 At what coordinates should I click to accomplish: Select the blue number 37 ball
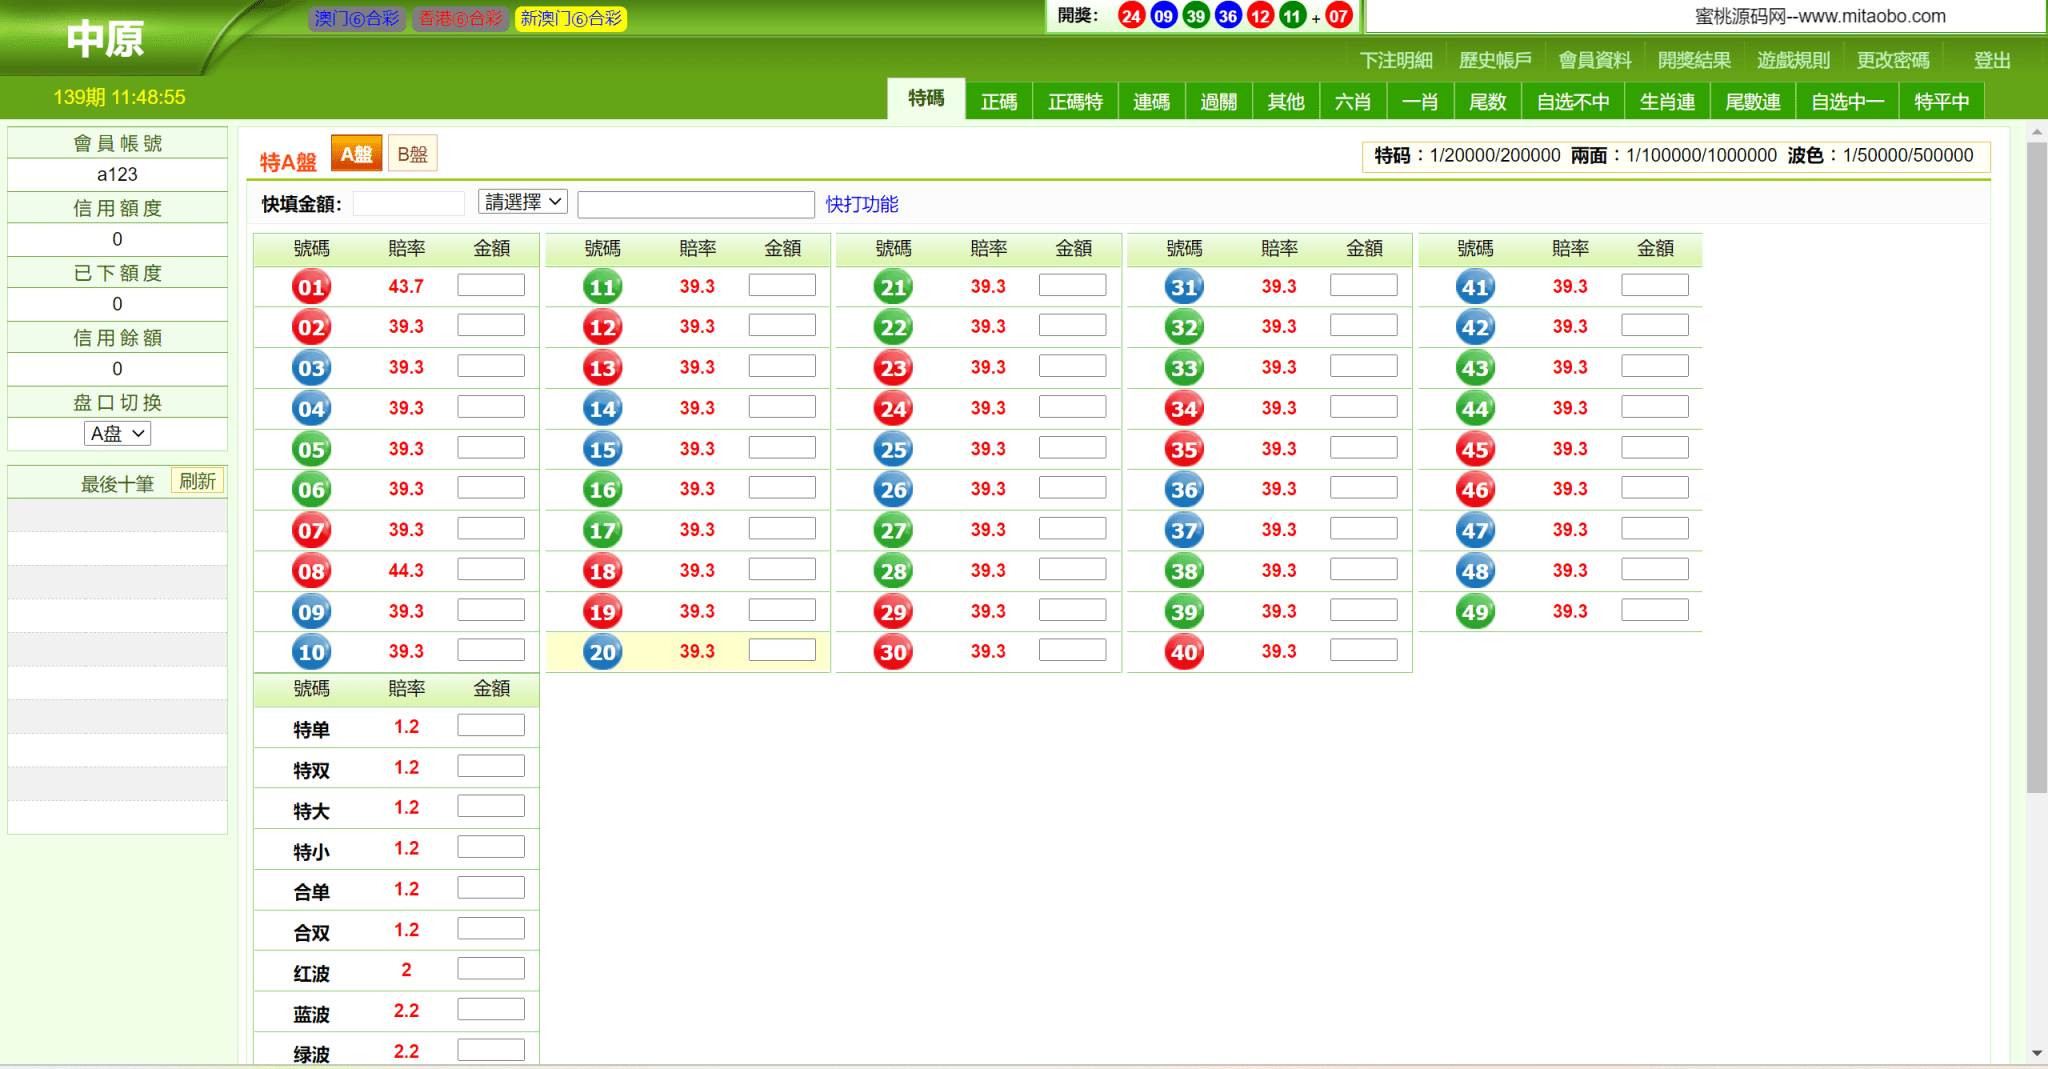click(x=1184, y=531)
